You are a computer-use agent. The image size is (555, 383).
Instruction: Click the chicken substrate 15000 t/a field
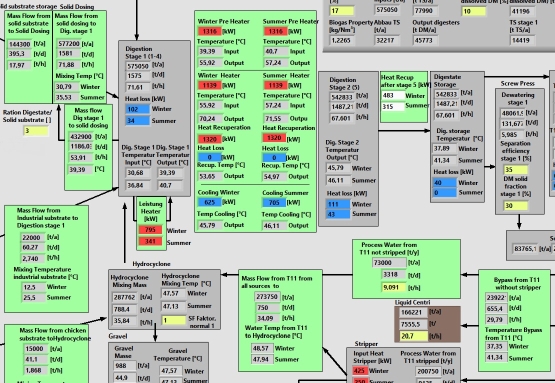(x=35, y=349)
